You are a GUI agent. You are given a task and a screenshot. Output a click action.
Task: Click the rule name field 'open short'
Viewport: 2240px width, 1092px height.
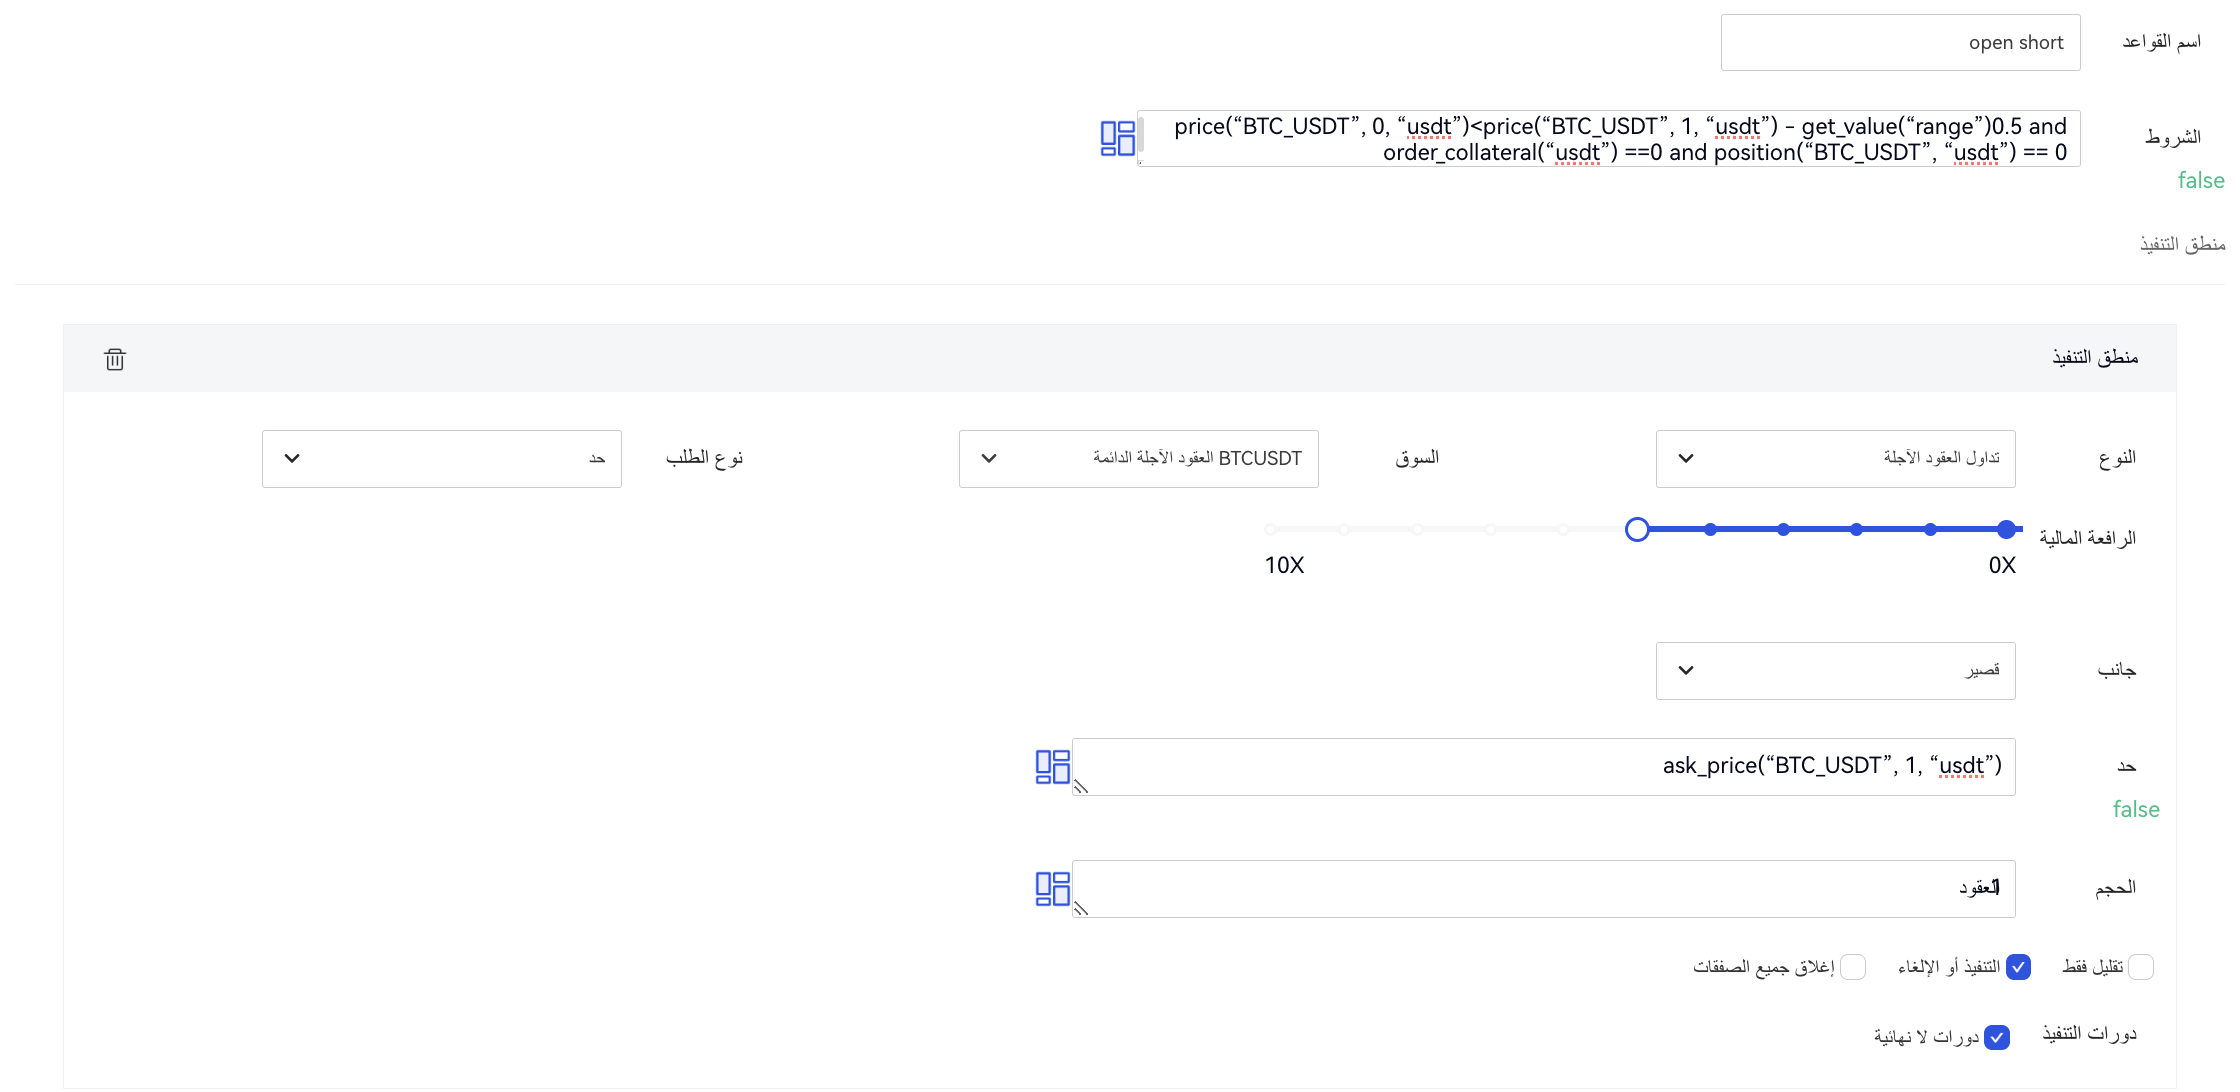[1900, 43]
